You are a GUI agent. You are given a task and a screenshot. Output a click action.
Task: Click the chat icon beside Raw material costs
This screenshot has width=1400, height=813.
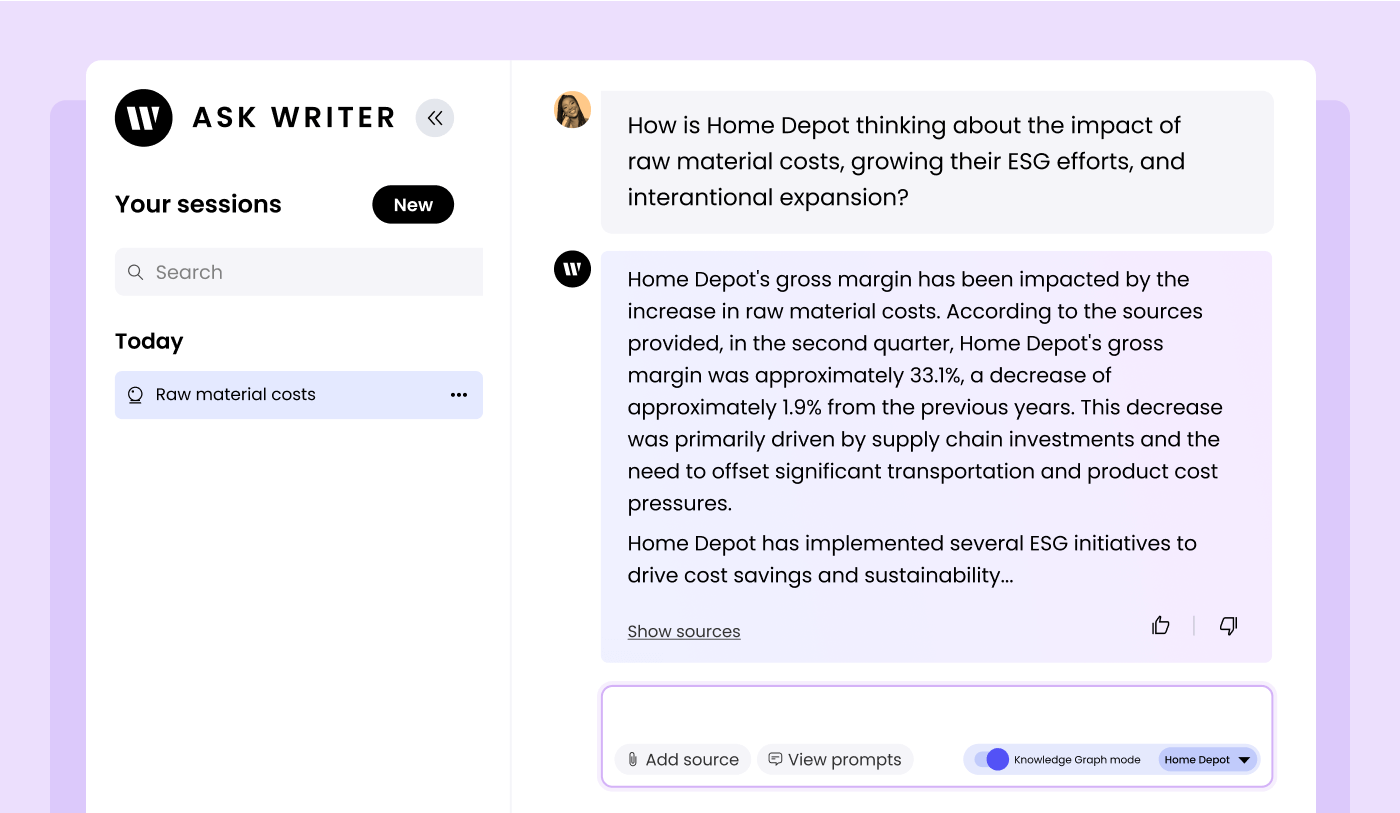tap(136, 395)
